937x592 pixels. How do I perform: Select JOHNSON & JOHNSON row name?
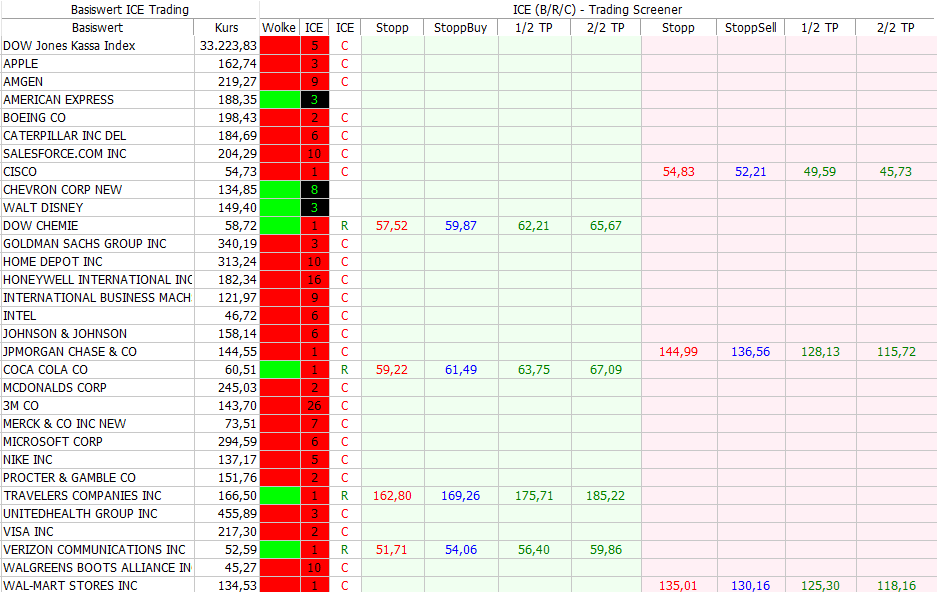[x=65, y=333]
